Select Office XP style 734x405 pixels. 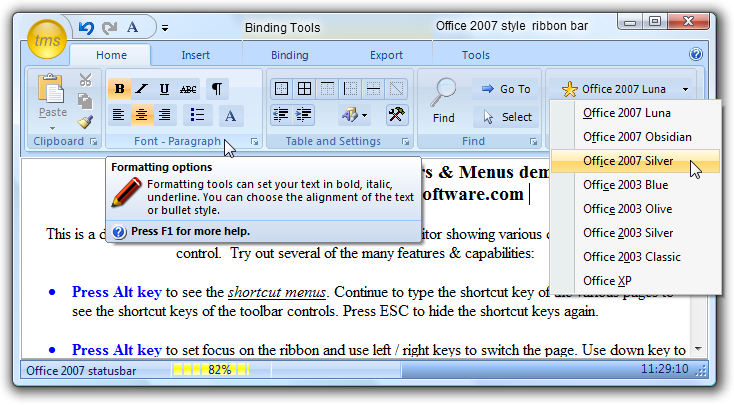635,280
